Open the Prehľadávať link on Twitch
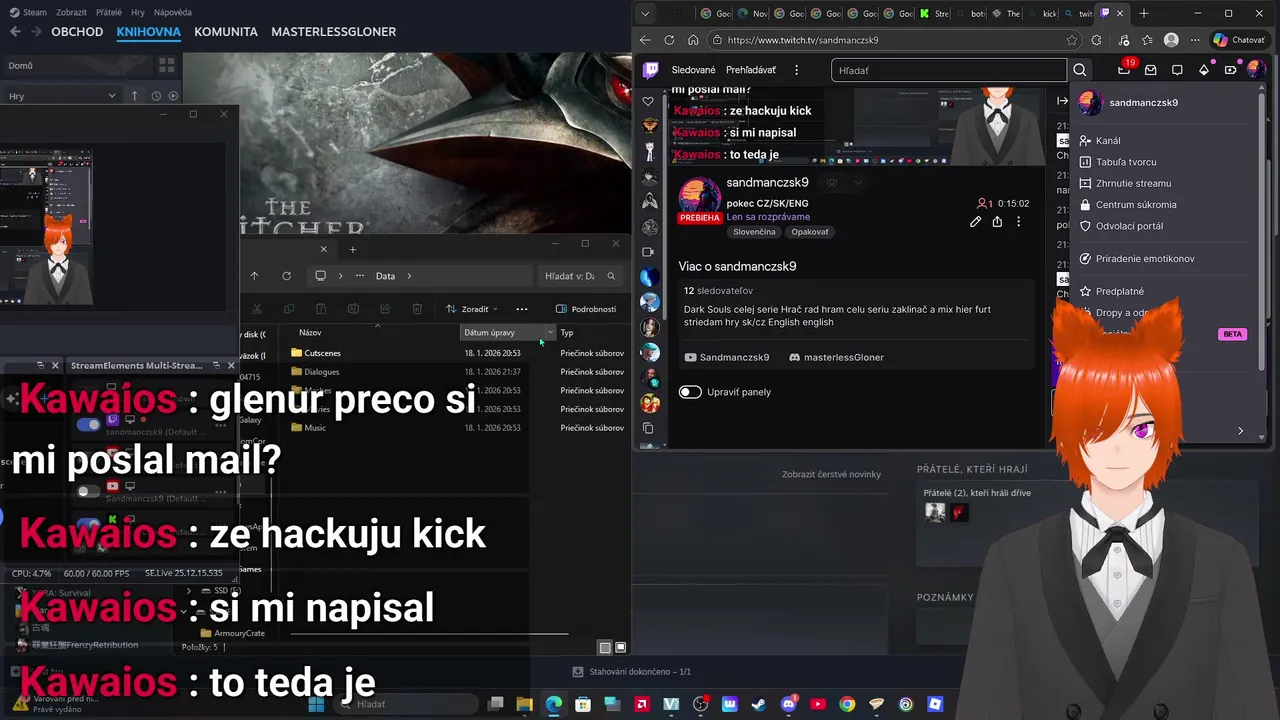The image size is (1280, 720). point(751,70)
